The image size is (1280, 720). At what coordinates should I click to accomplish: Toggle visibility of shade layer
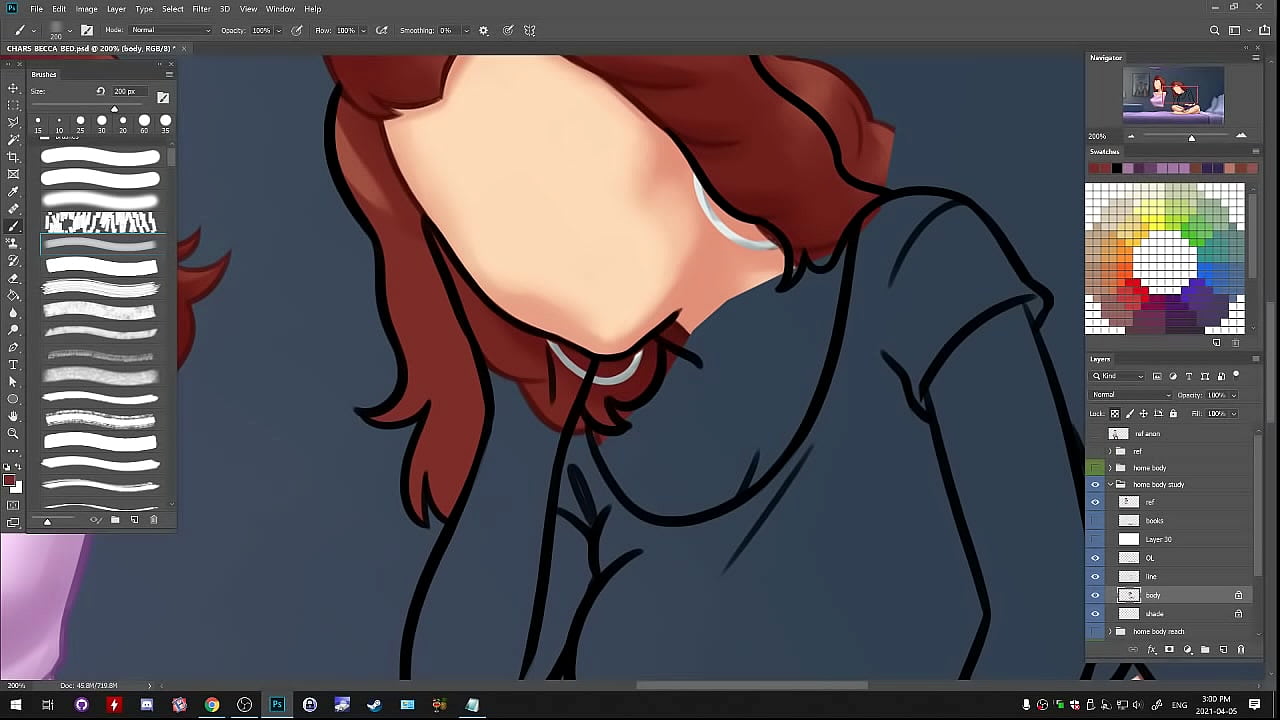pyautogui.click(x=1095, y=614)
